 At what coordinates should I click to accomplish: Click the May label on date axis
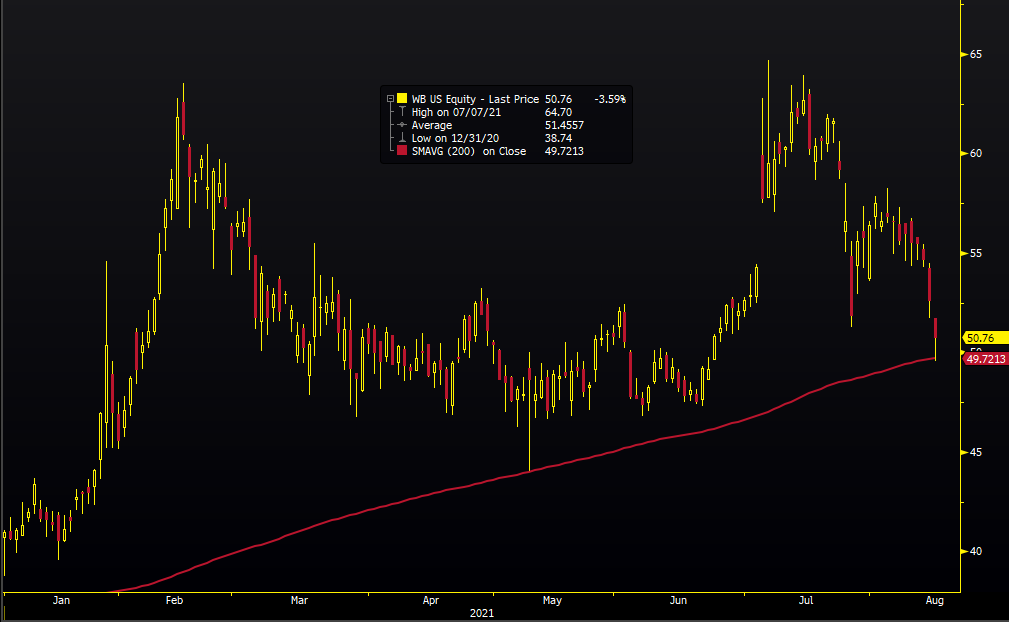click(x=552, y=600)
